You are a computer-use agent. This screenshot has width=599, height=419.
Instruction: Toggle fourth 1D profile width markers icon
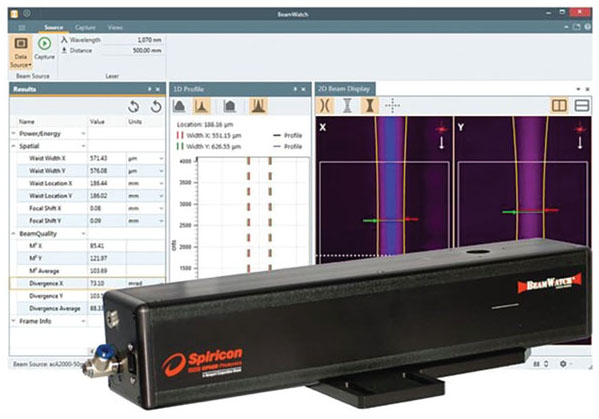click(258, 106)
